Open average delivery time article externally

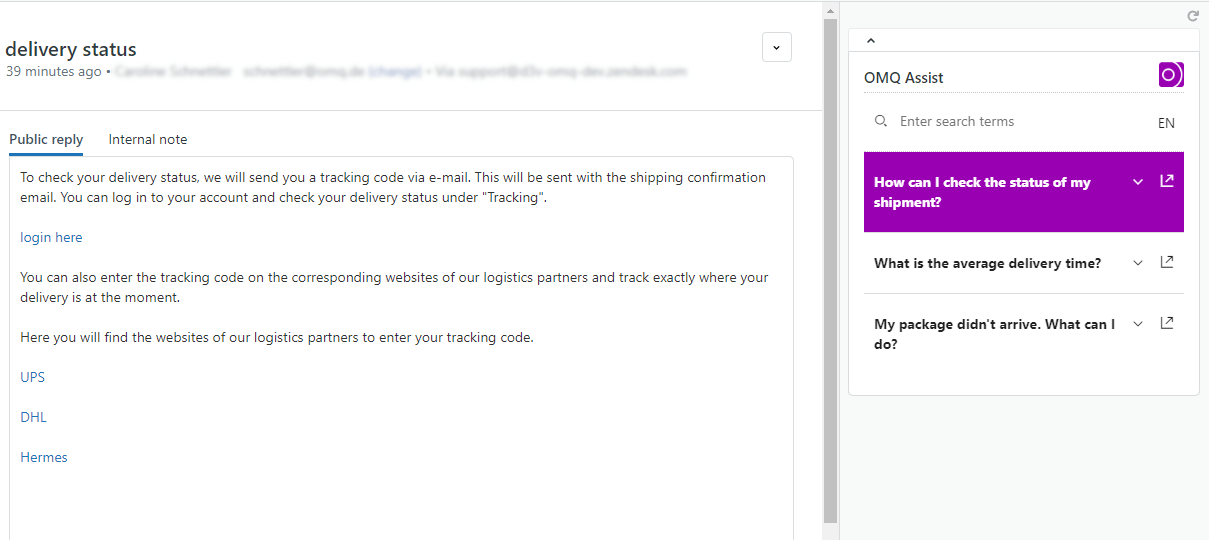(1166, 262)
